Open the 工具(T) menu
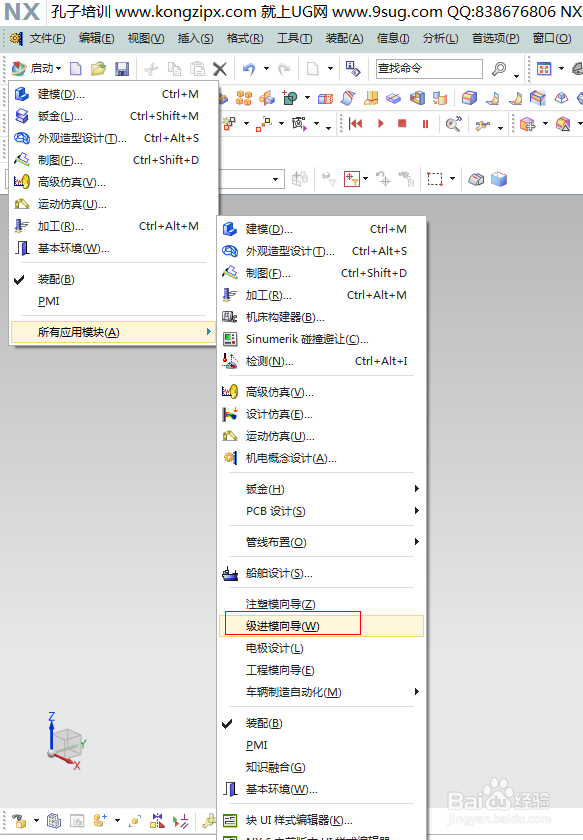Image resolution: width=583 pixels, height=840 pixels. pos(294,38)
